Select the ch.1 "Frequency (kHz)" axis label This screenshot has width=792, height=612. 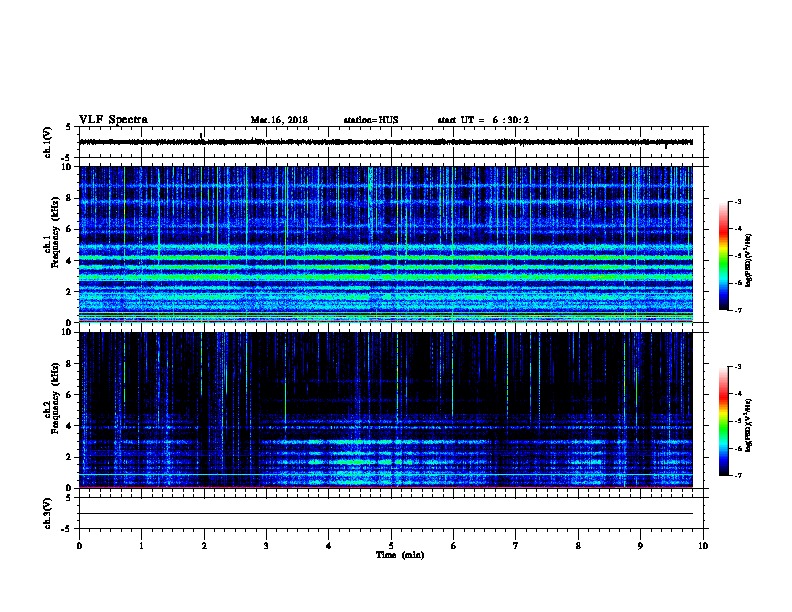55,232
